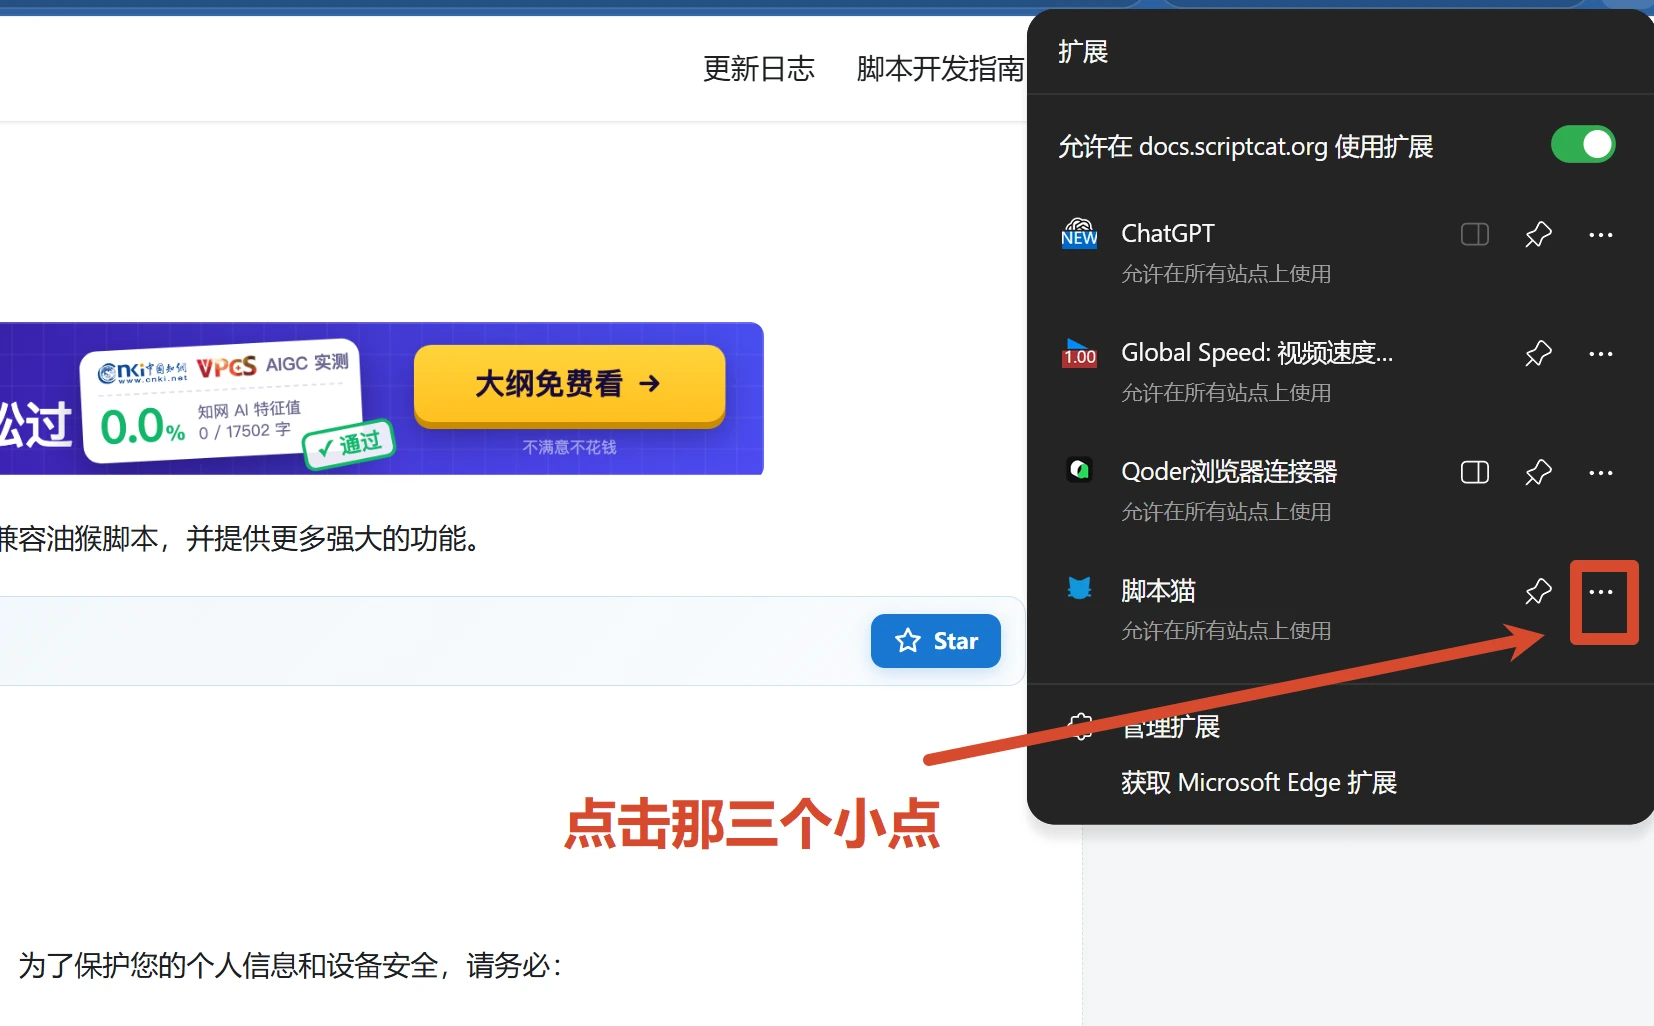Open the 更新日志 nav item
This screenshot has width=1654, height=1026.
tap(759, 69)
